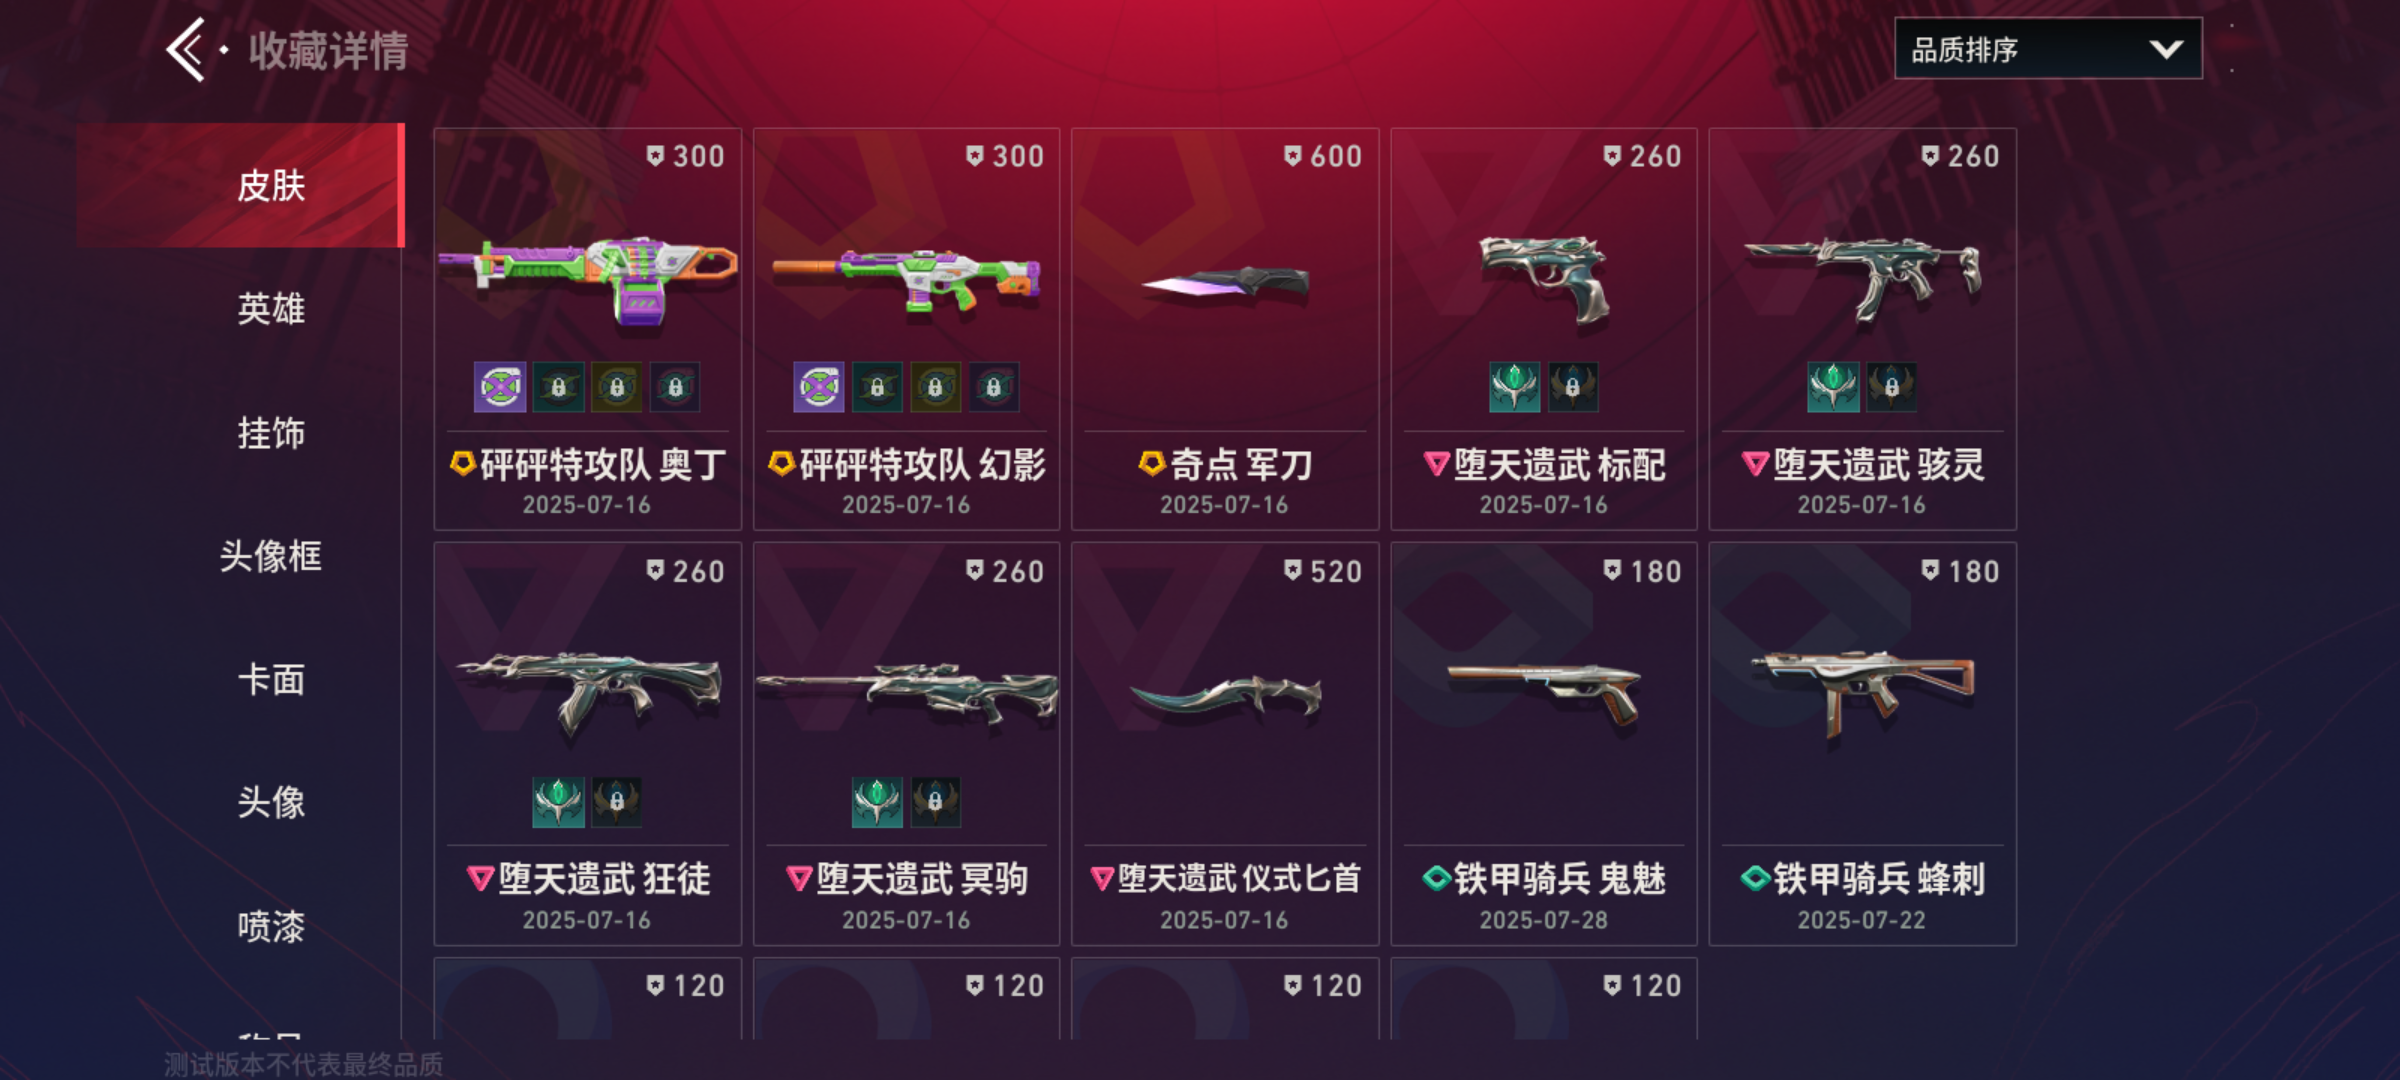
Task: Open the 品质排序 sort dropdown
Action: click(x=2048, y=49)
